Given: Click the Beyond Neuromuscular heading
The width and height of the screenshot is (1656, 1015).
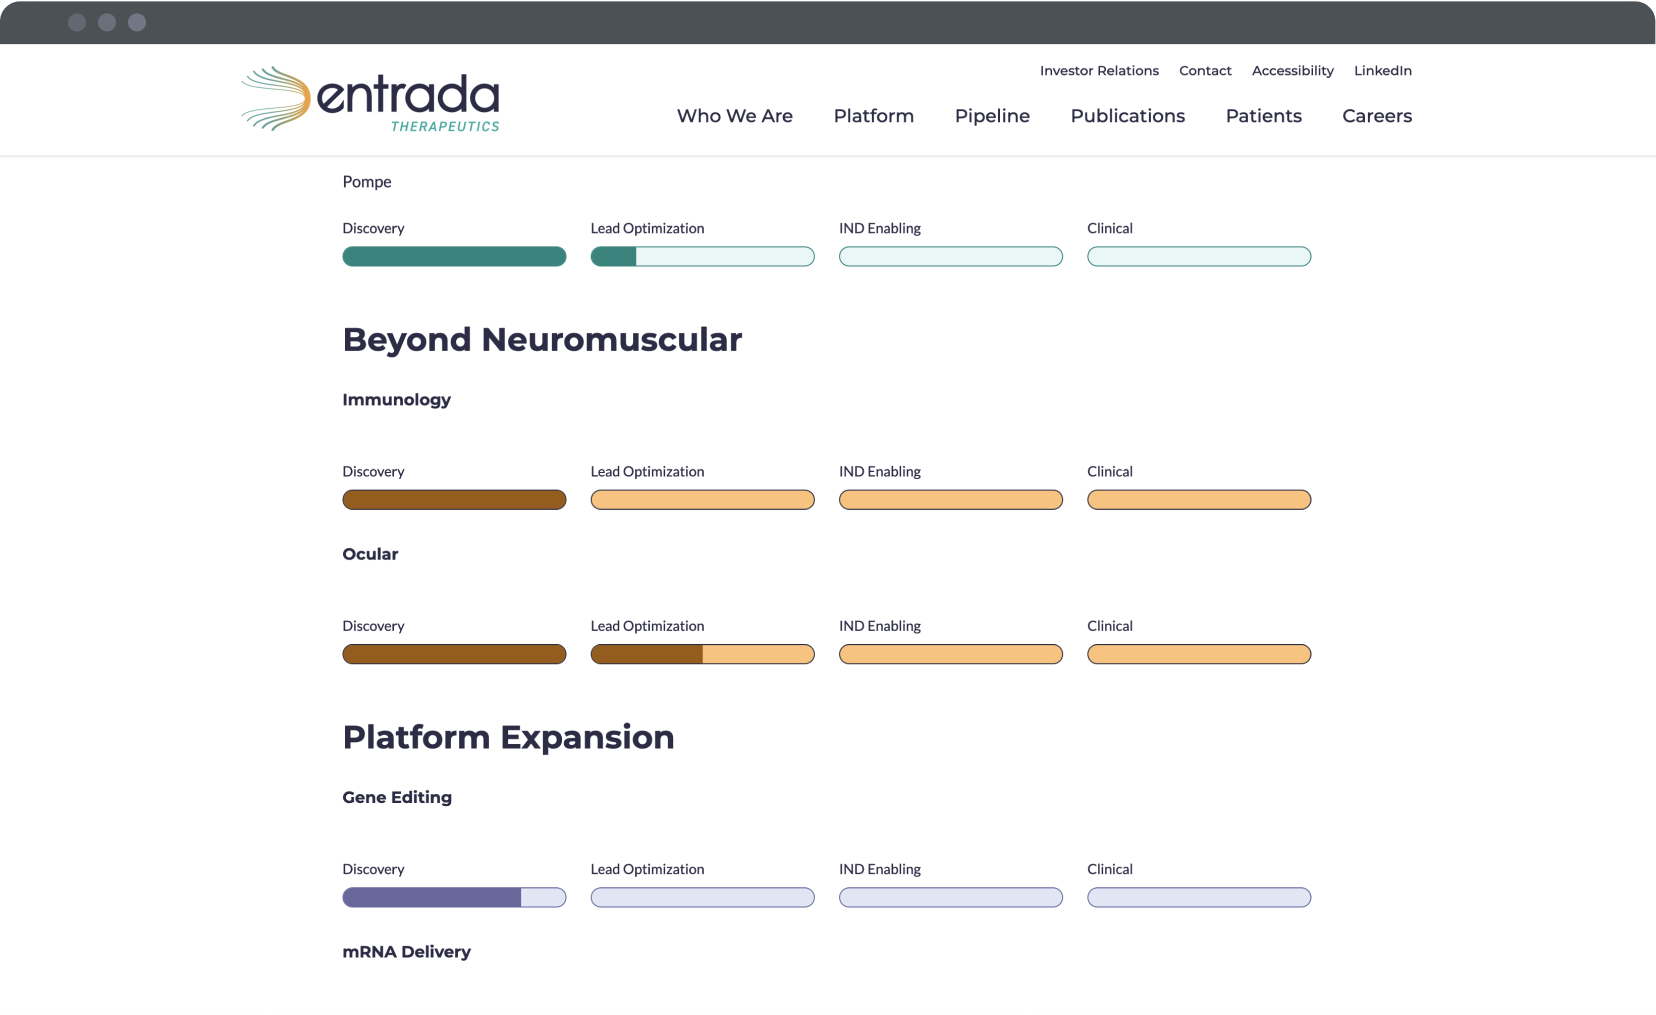Looking at the screenshot, I should 542,340.
